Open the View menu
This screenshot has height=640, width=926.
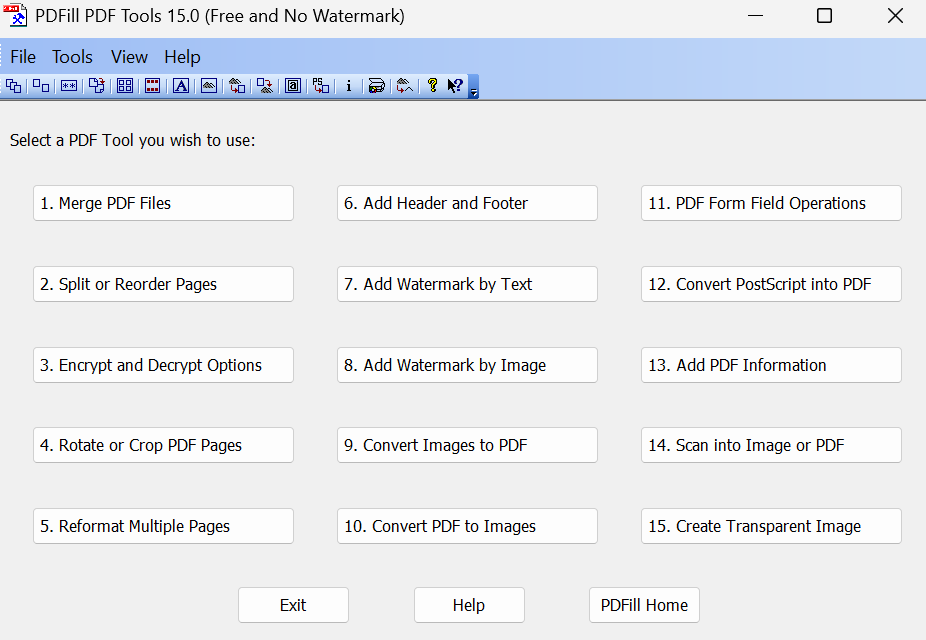129,57
